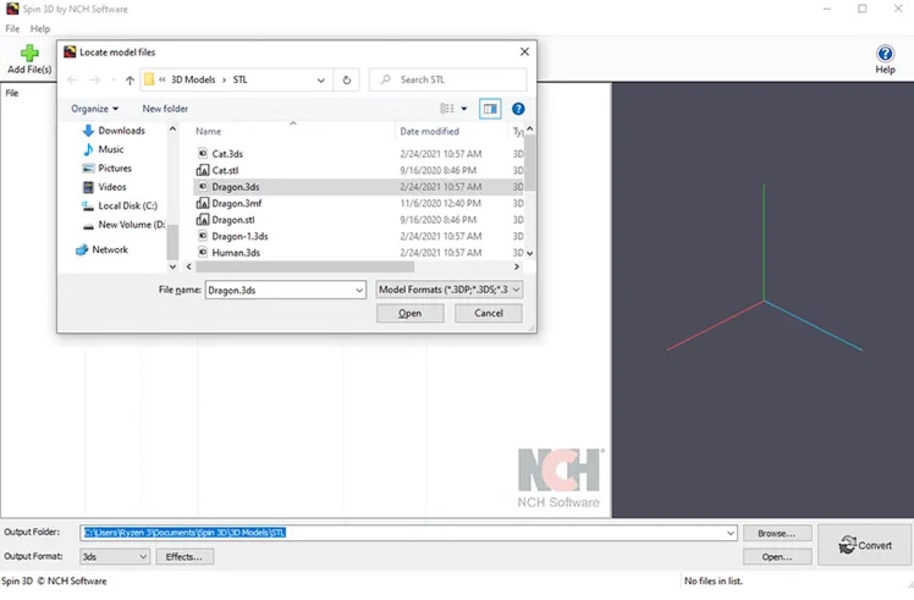The width and height of the screenshot is (914, 600).
Task: Click the dialog help question mark icon
Action: [518, 108]
